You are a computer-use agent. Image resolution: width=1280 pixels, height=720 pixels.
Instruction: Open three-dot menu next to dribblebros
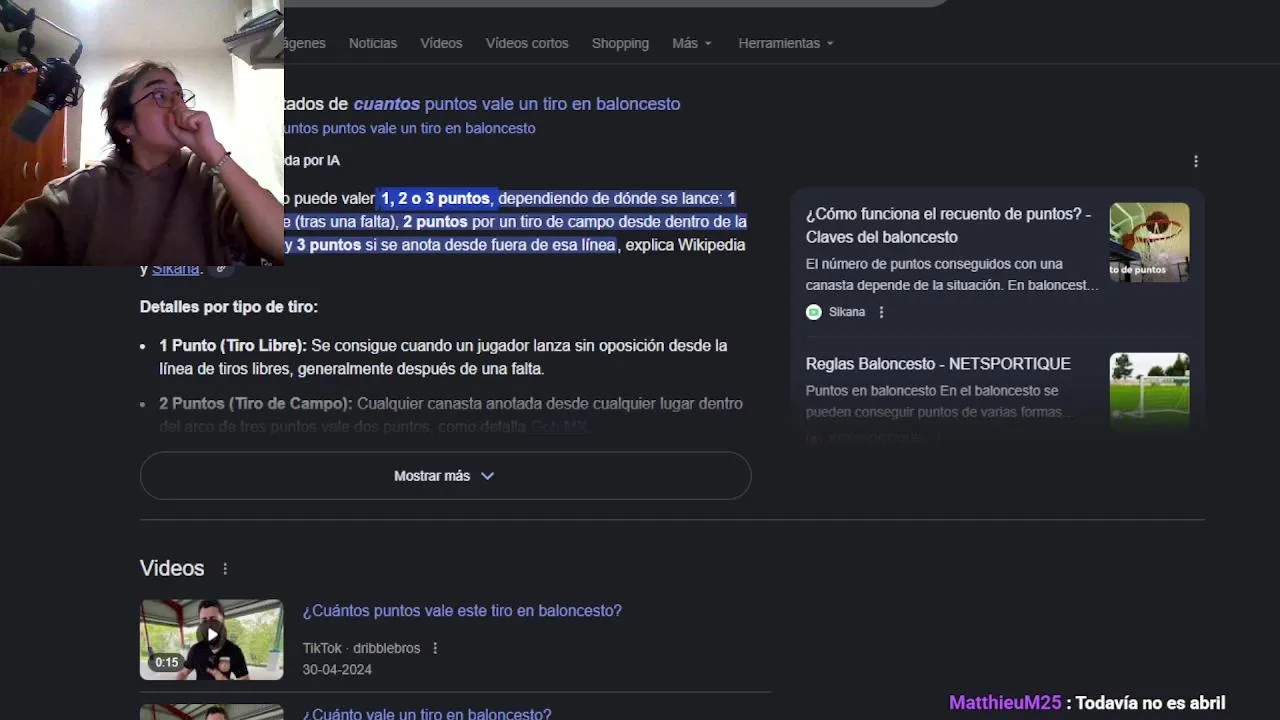point(435,648)
